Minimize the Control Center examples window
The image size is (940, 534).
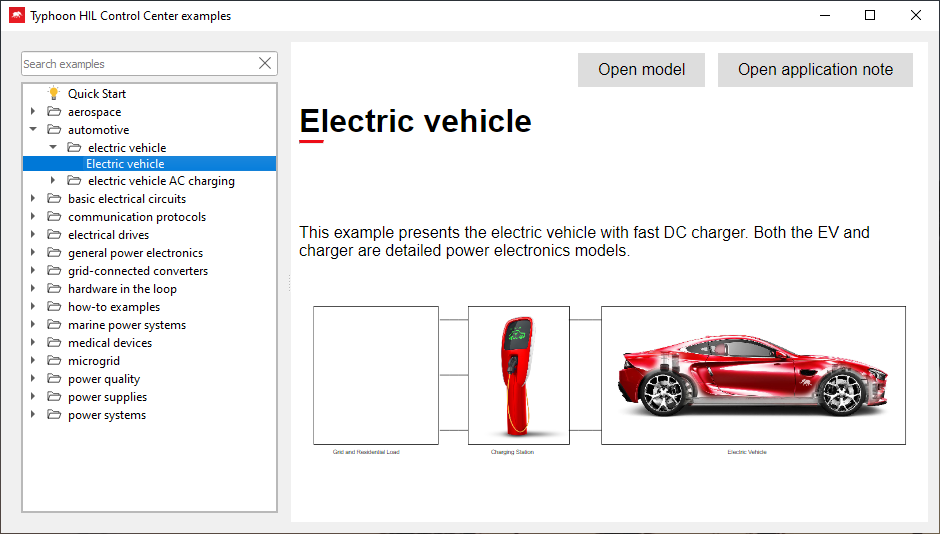coord(825,16)
